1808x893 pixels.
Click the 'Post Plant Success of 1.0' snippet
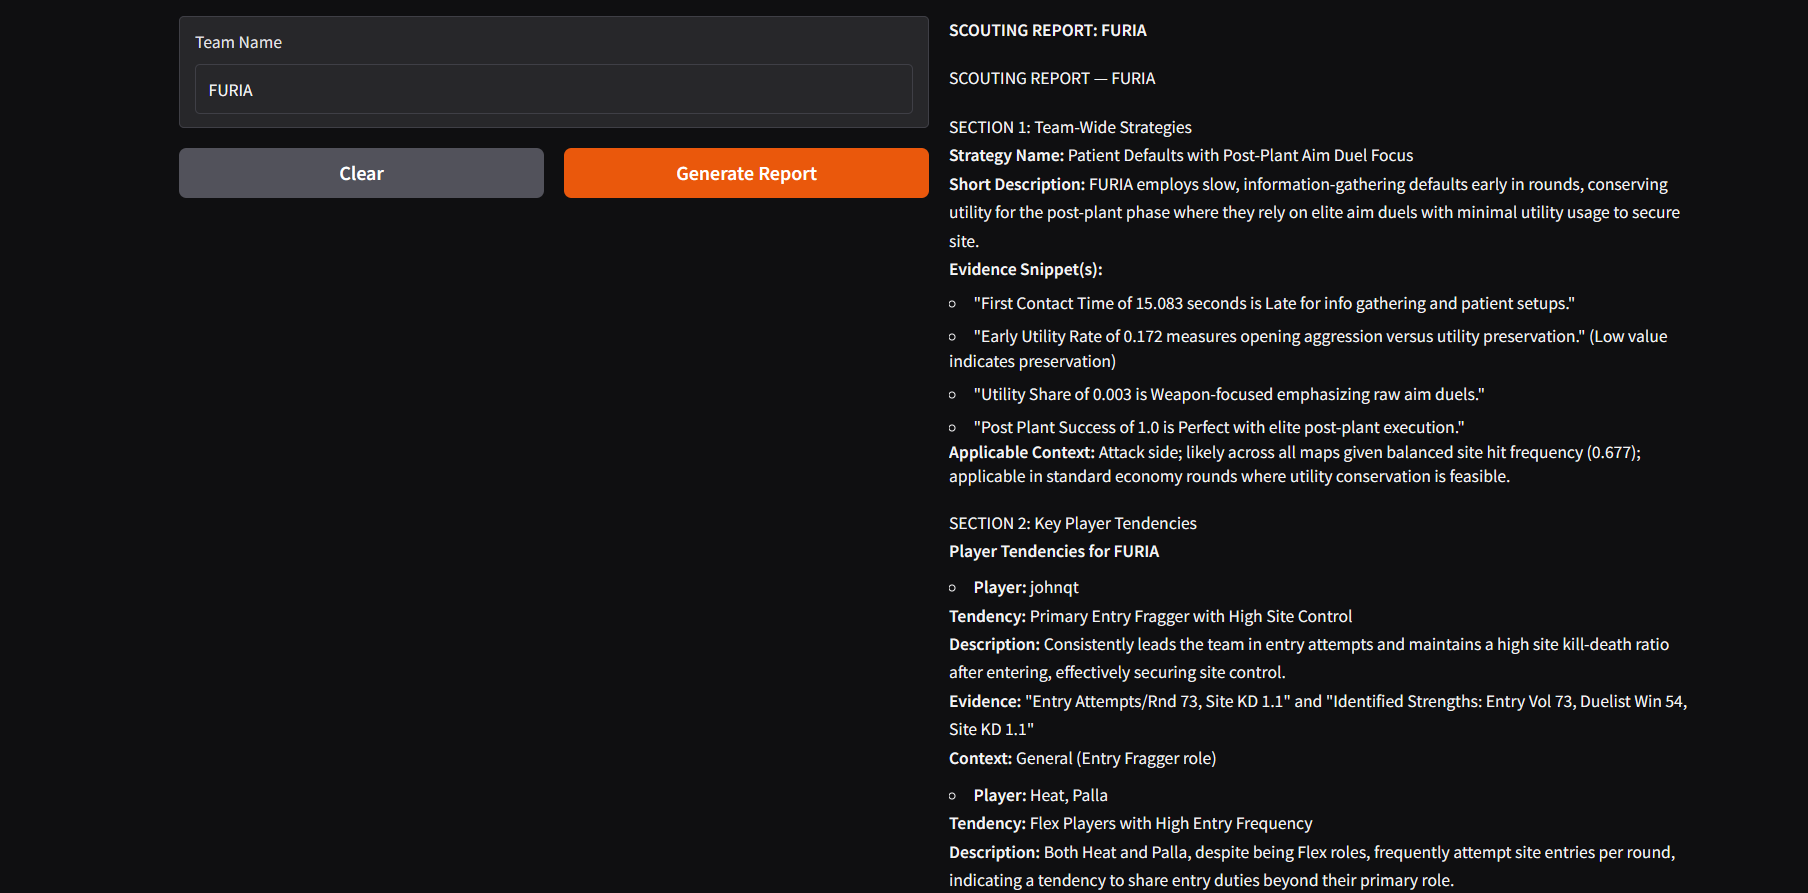click(1219, 427)
